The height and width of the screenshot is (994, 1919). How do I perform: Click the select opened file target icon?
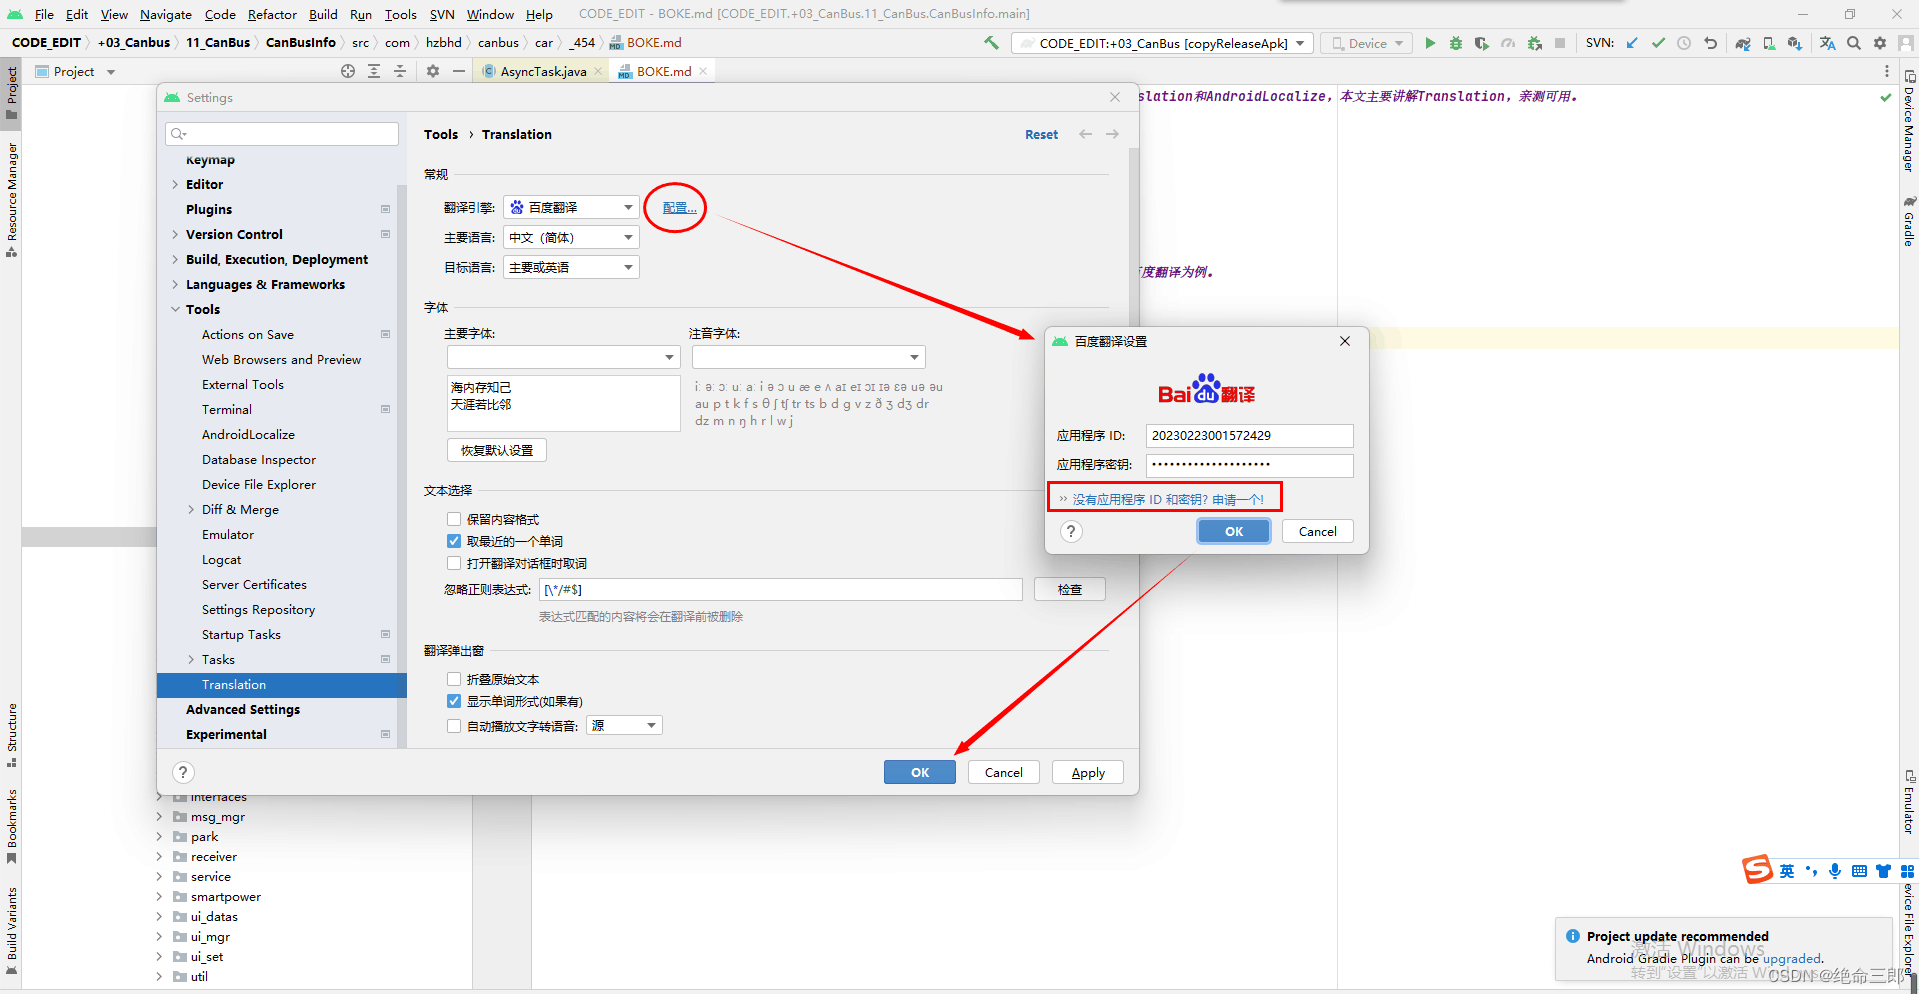[x=348, y=71]
